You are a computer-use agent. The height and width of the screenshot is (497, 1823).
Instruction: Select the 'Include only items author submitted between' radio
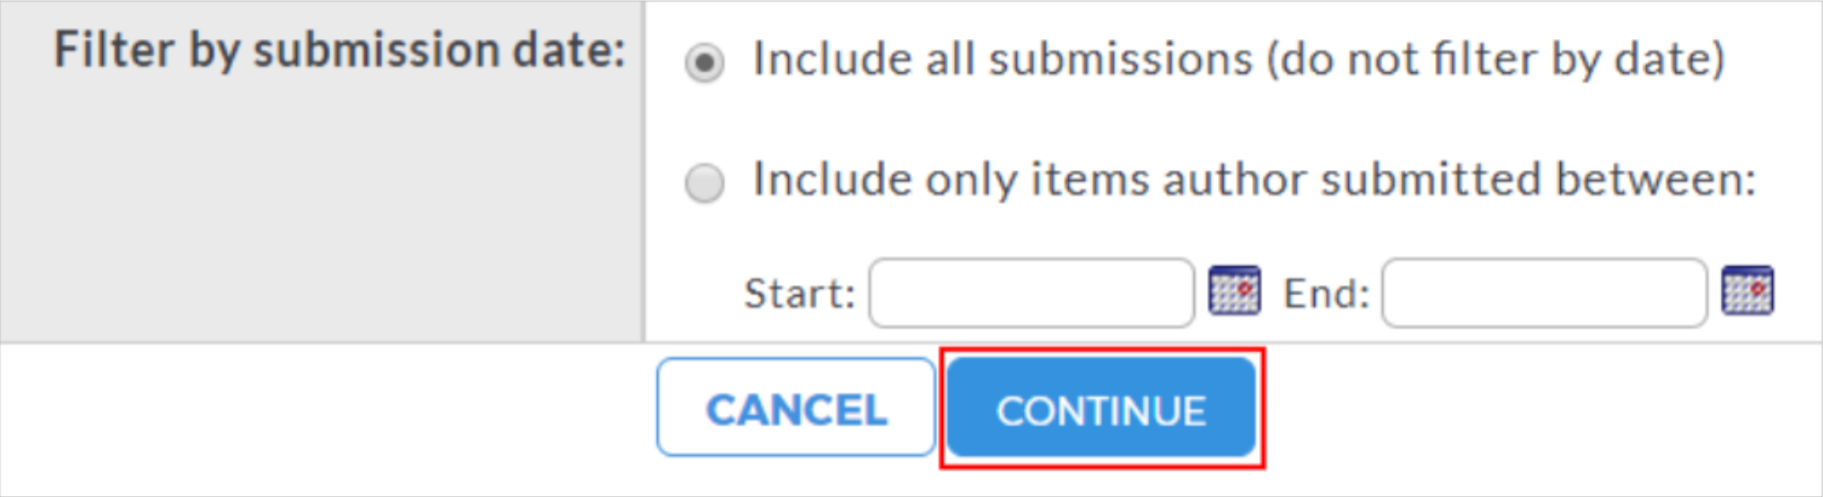704,184
